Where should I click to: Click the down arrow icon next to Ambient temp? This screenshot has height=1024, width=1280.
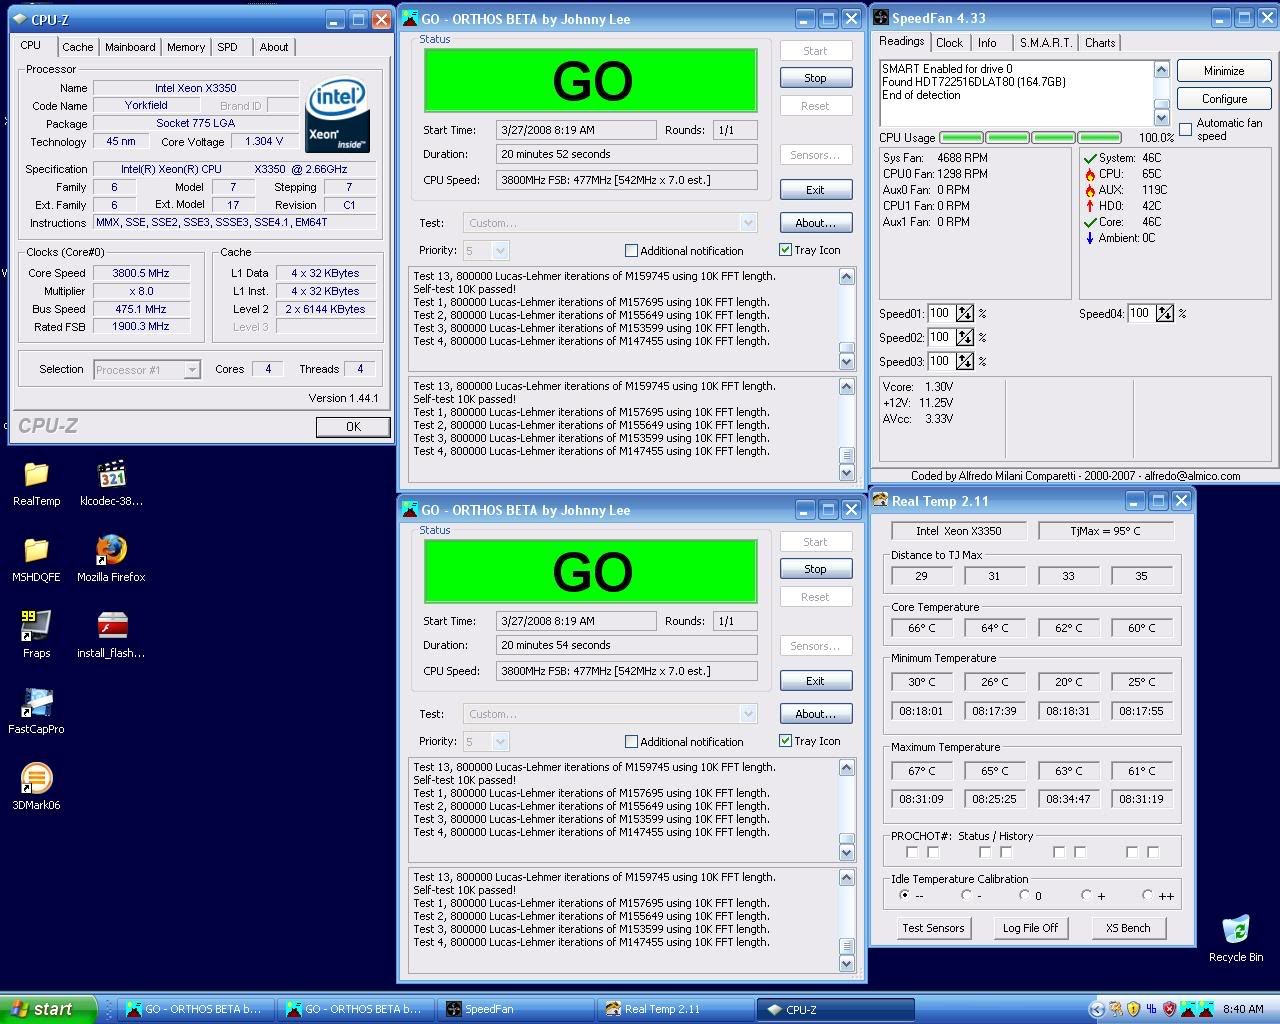pyautogui.click(x=1090, y=238)
